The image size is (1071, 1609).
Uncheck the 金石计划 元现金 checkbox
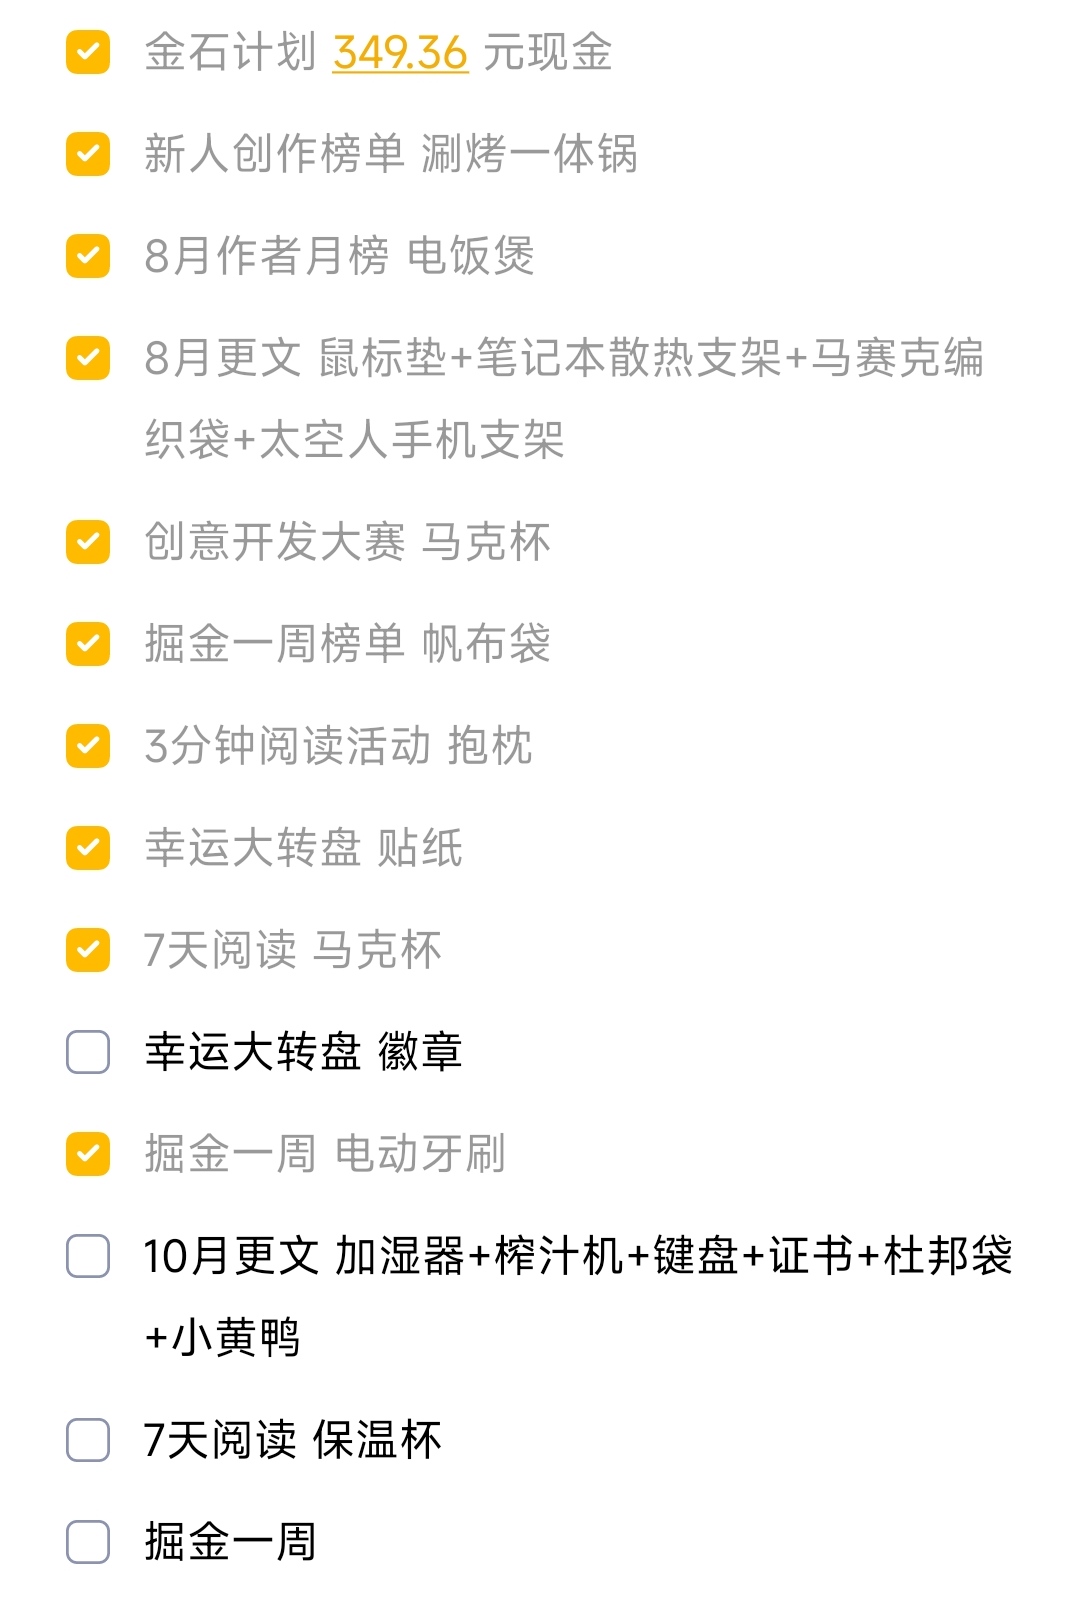(x=88, y=52)
